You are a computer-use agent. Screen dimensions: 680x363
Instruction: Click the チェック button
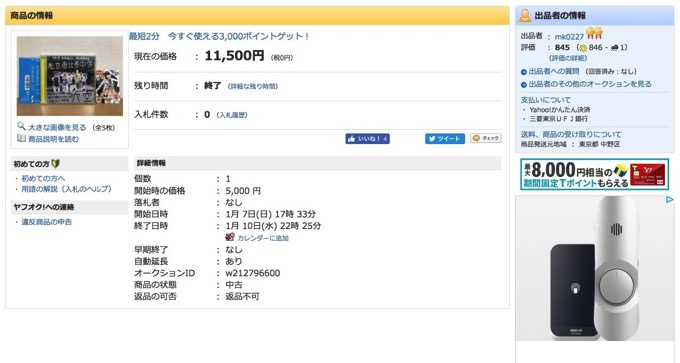pyautogui.click(x=486, y=138)
